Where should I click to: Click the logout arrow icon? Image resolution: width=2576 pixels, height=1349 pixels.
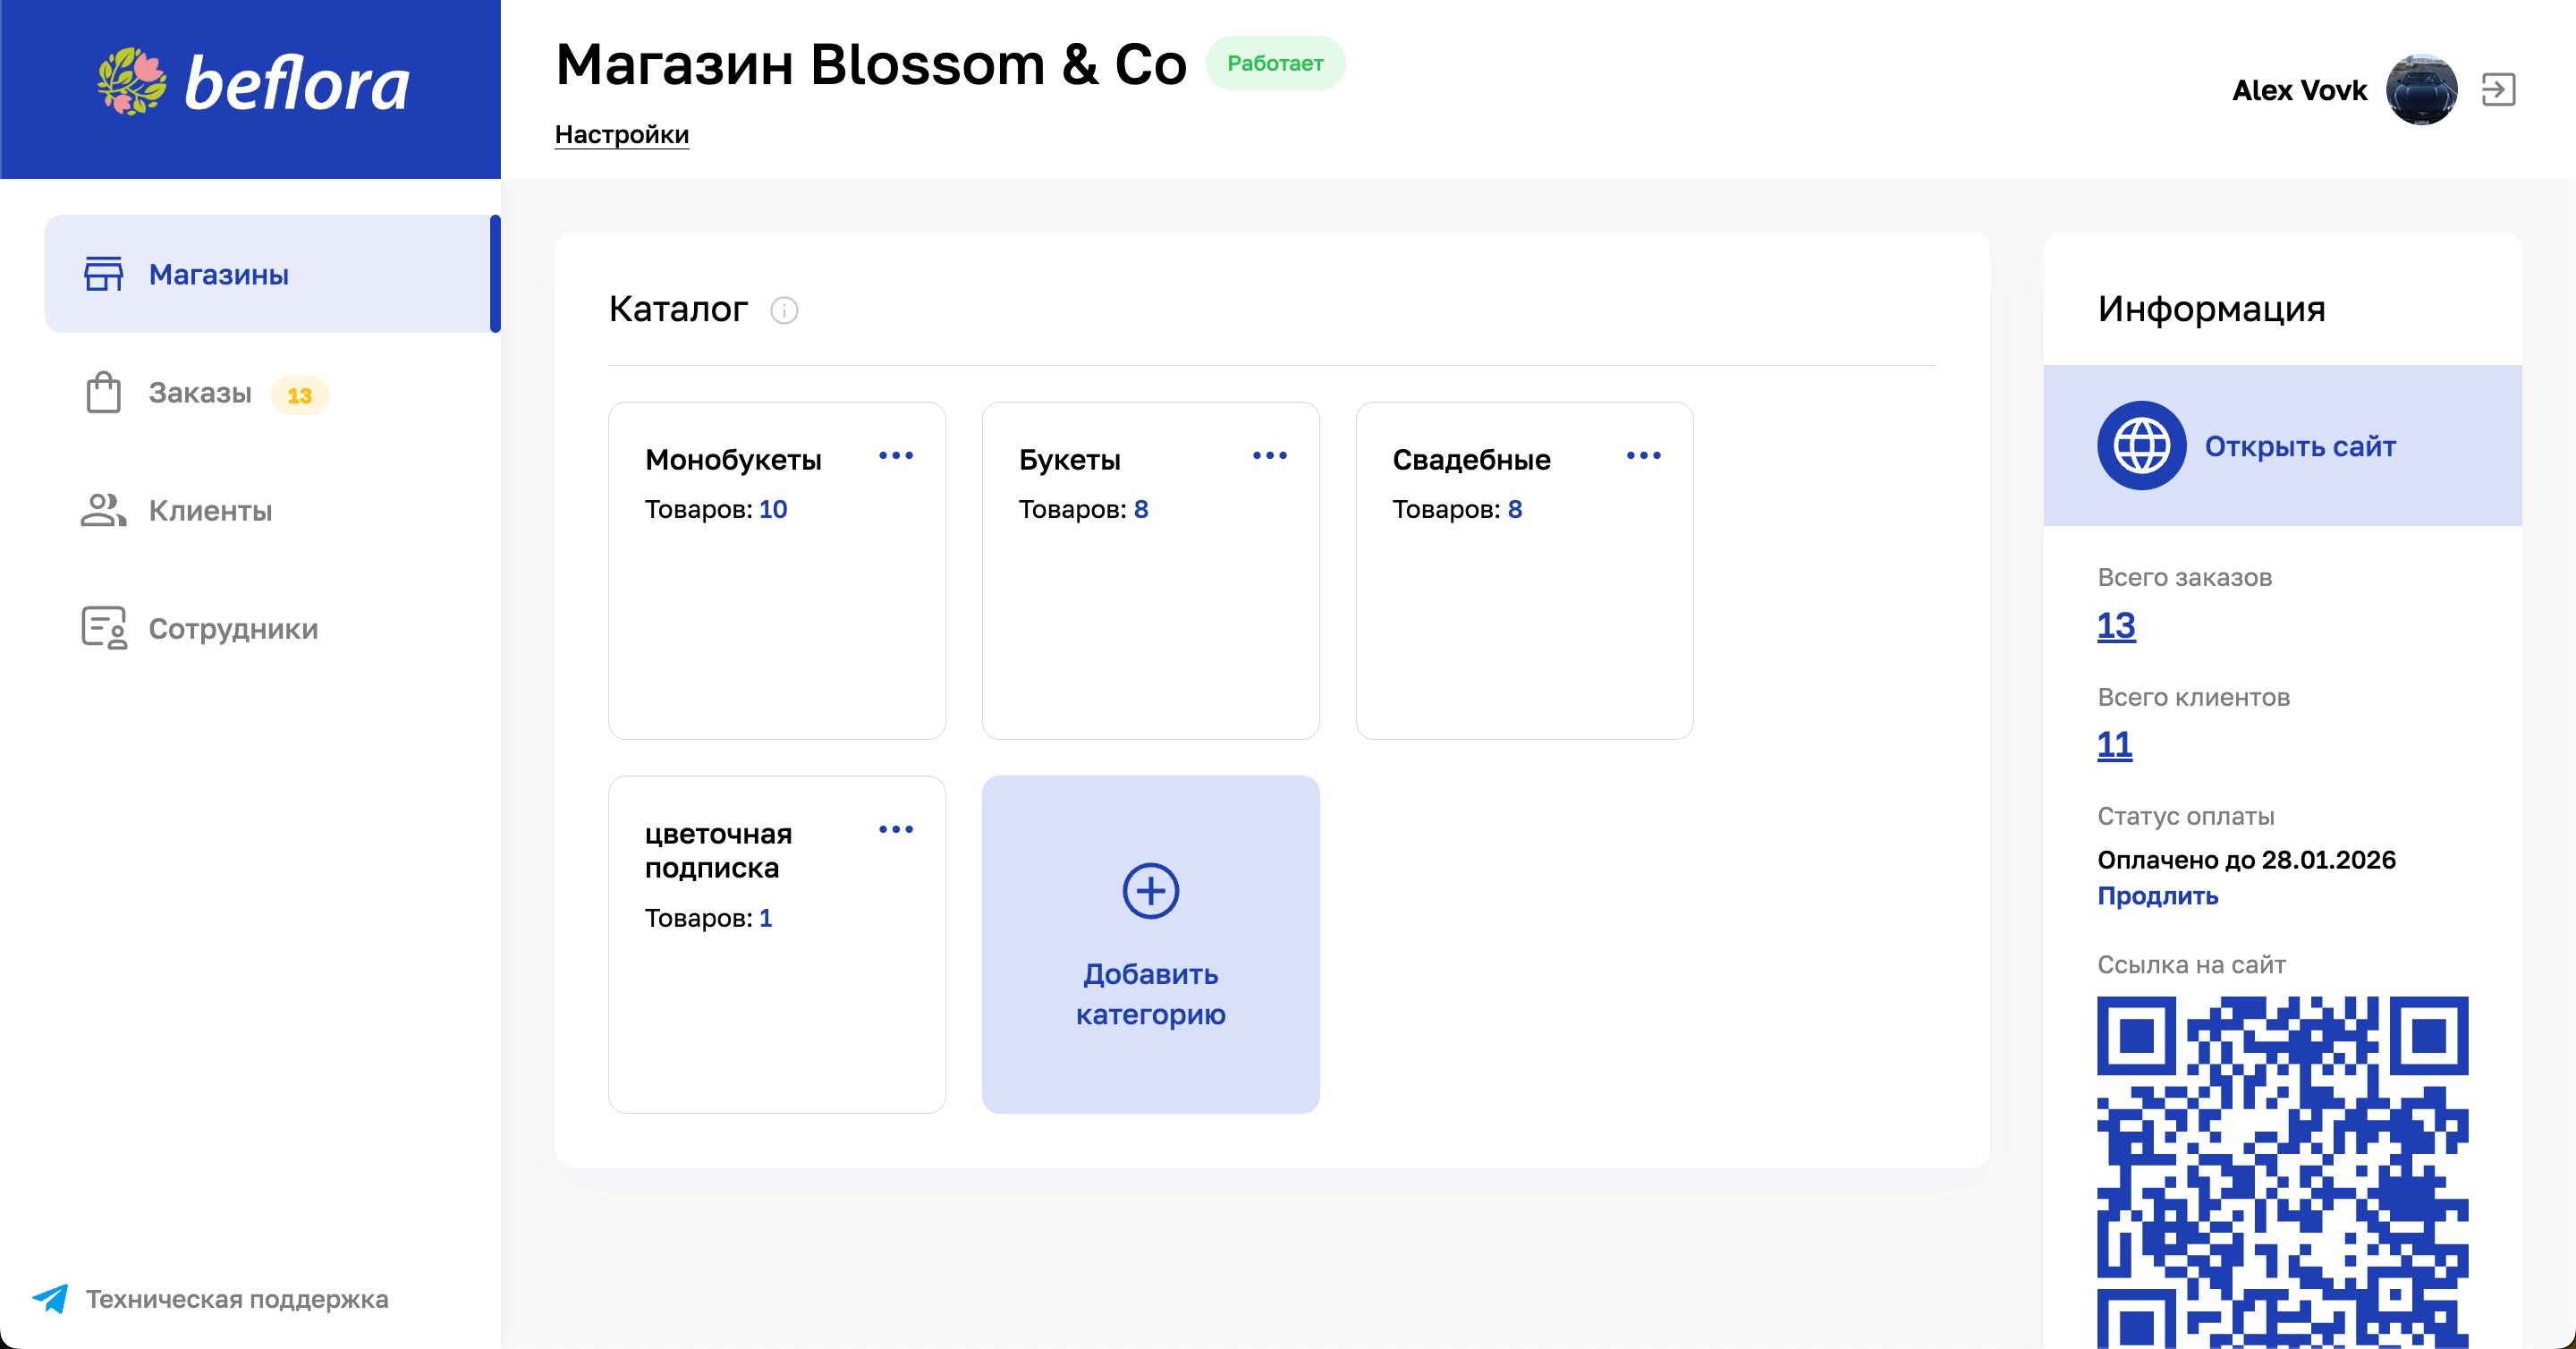click(2497, 90)
